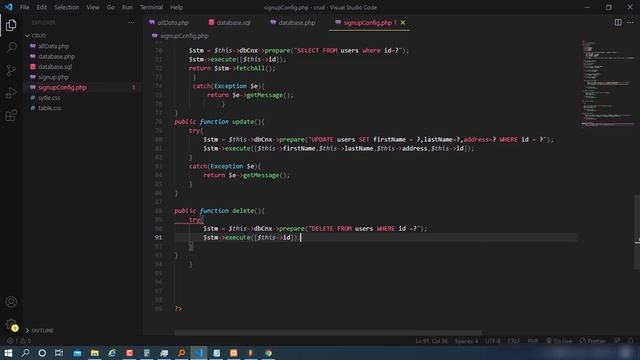Open the Selection menu
The image size is (640, 360).
[67, 7]
